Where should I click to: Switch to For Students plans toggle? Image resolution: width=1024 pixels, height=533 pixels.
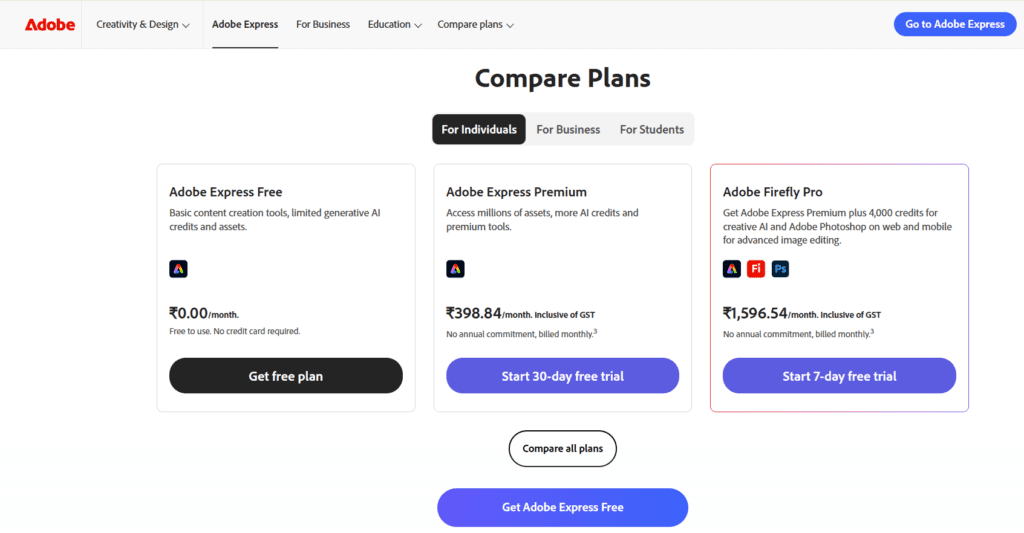pos(651,129)
